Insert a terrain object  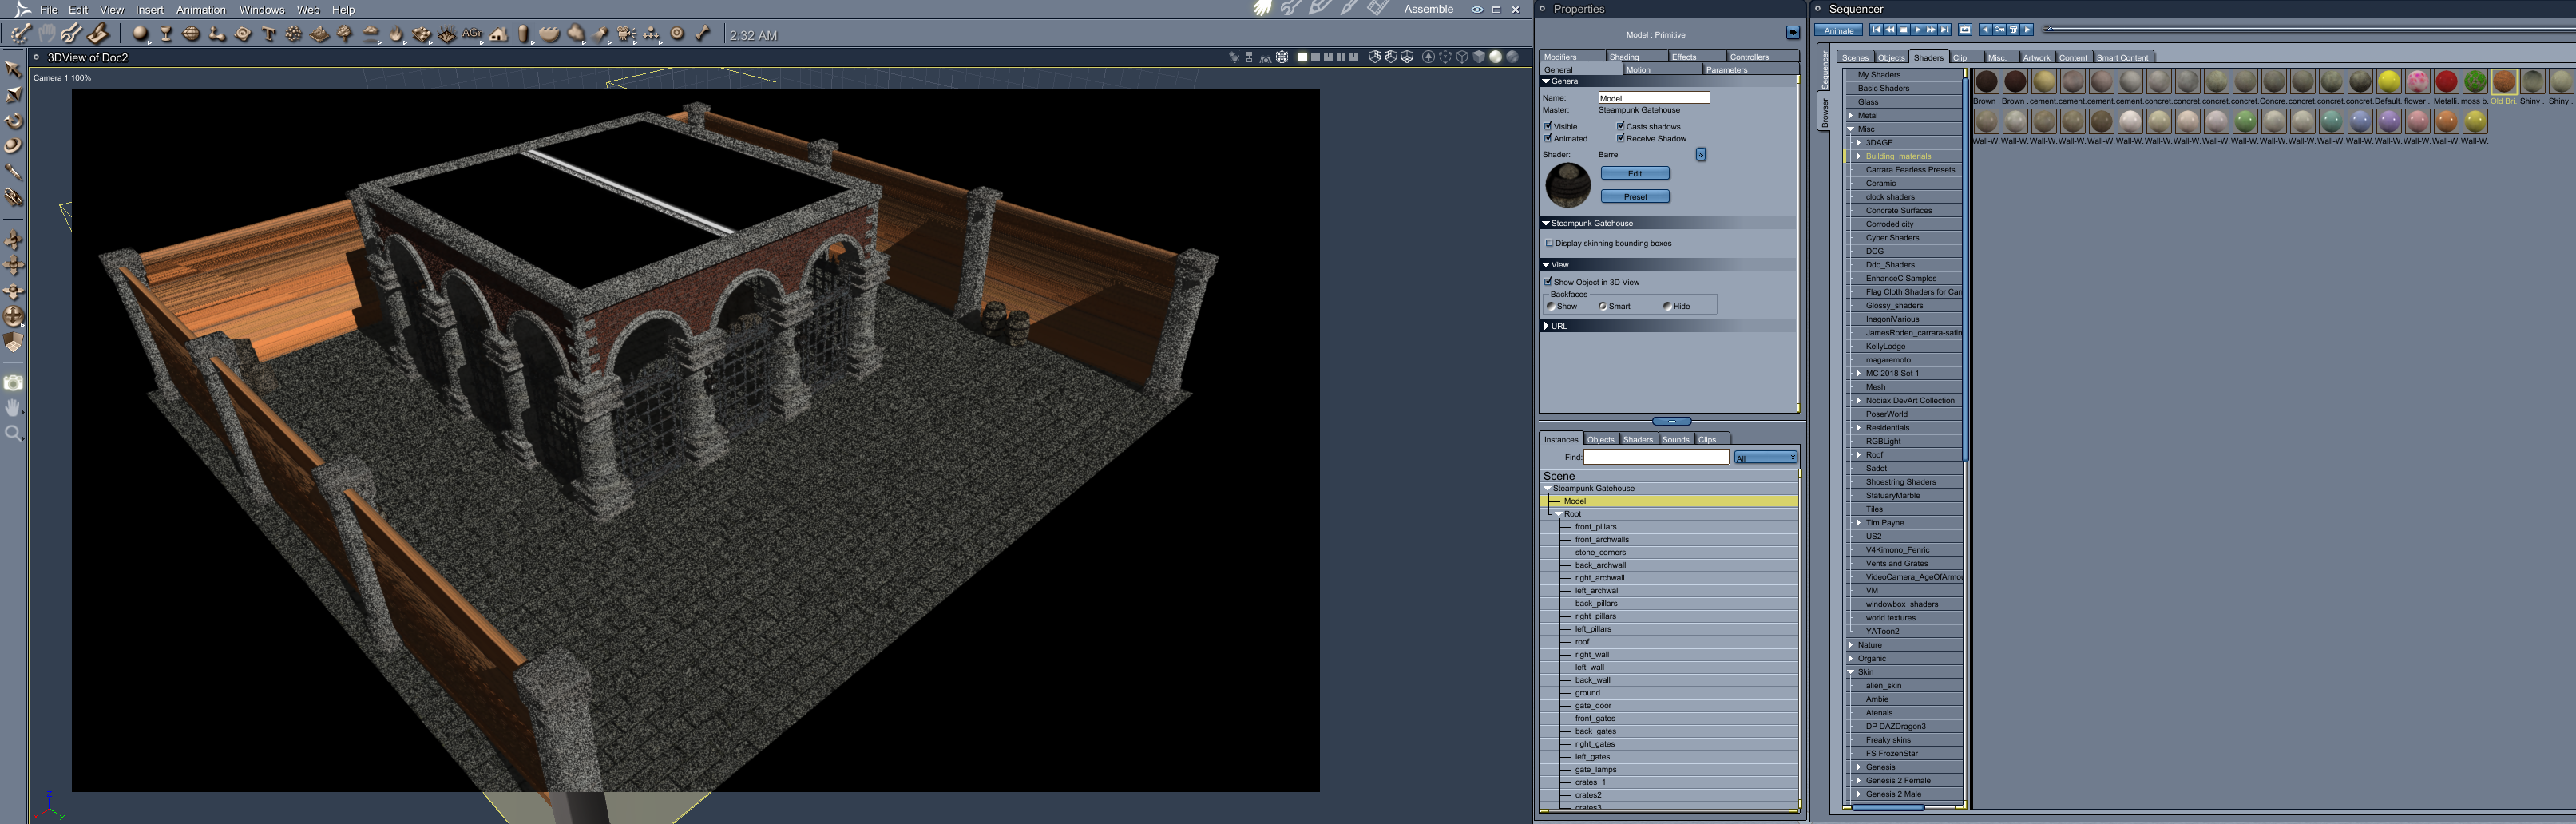coord(319,34)
